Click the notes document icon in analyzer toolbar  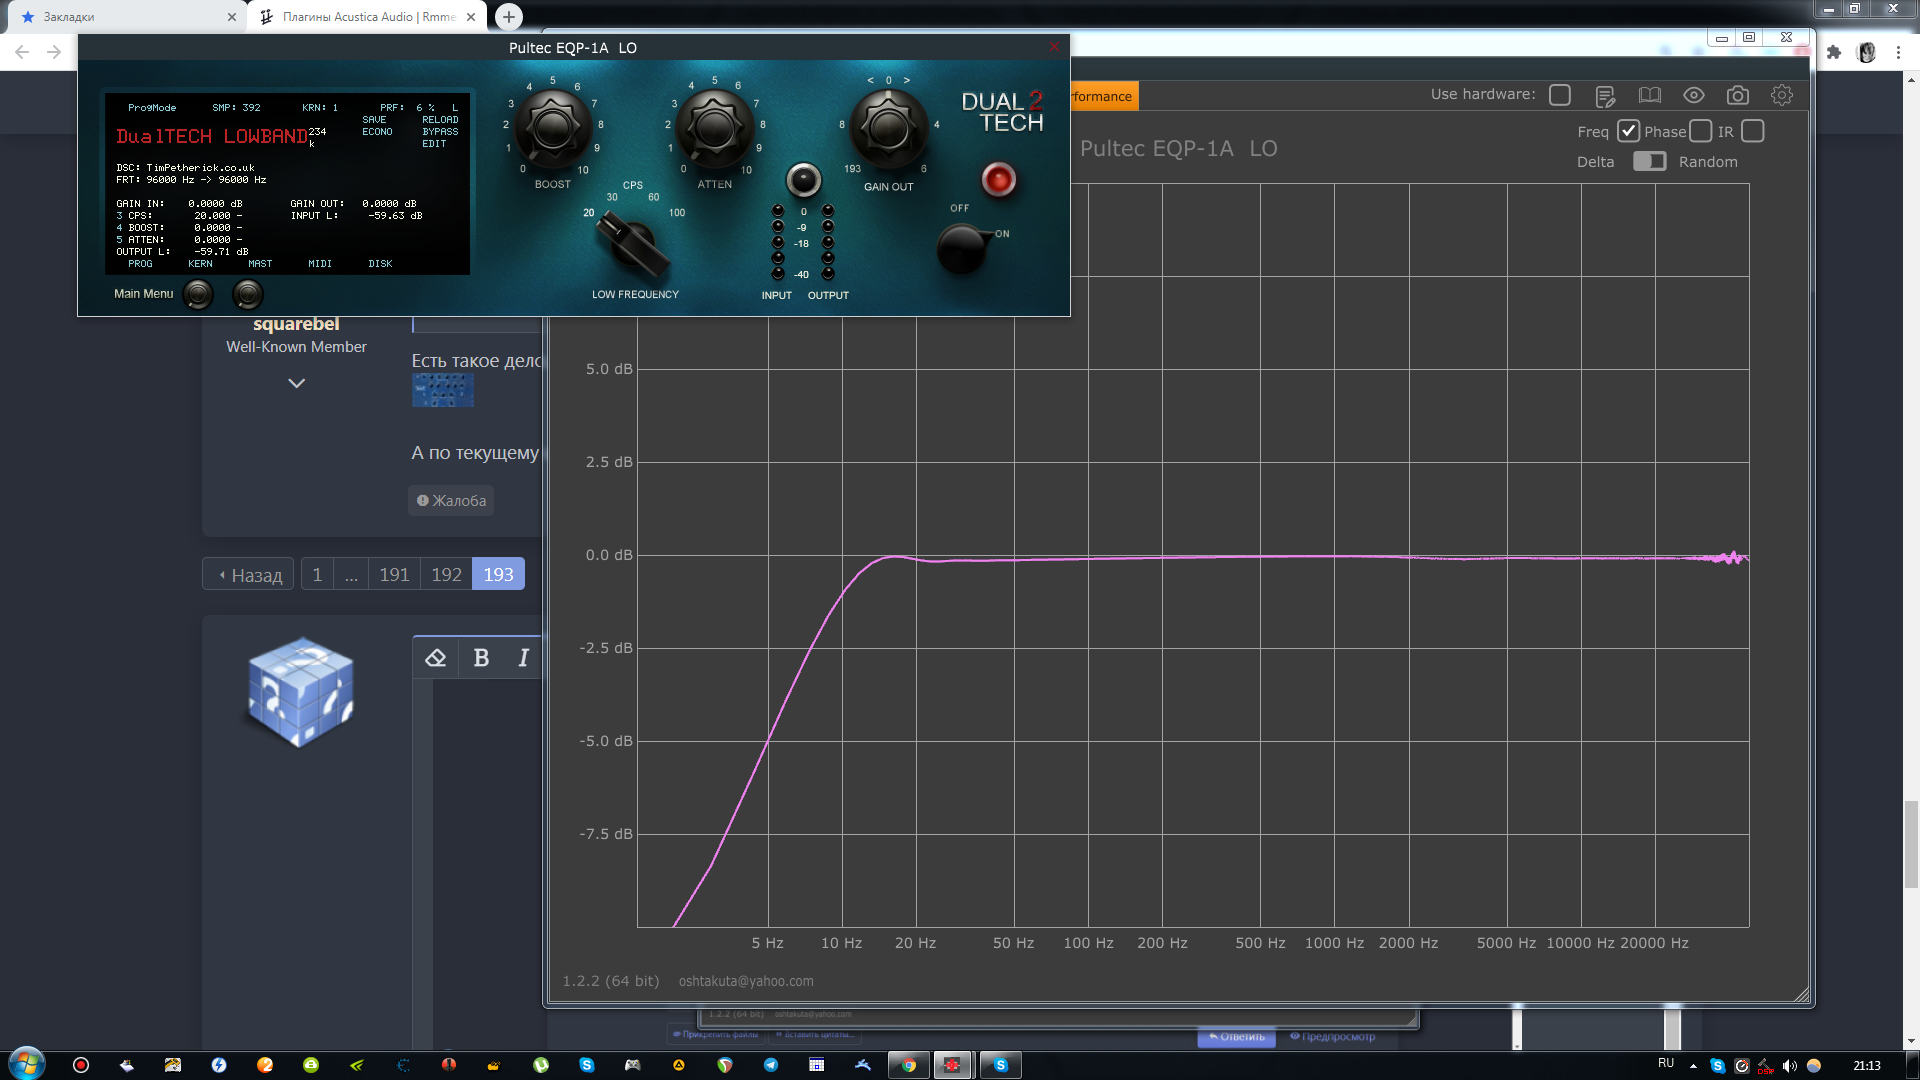[1605, 96]
